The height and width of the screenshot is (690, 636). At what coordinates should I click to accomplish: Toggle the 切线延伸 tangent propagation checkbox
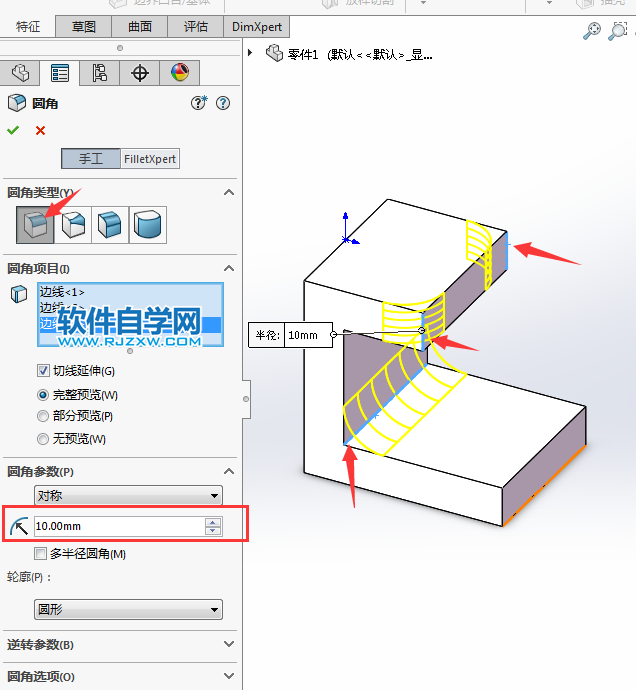[x=43, y=371]
